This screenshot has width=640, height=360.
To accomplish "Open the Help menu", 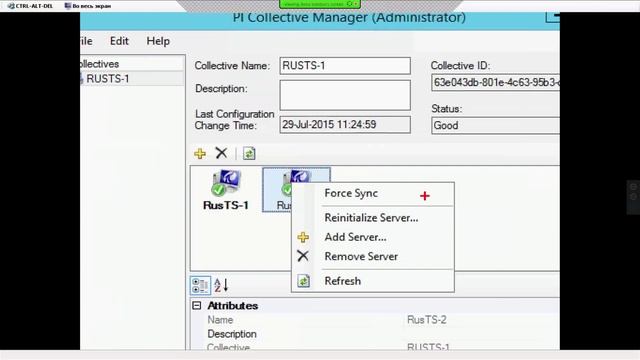I will [x=158, y=41].
